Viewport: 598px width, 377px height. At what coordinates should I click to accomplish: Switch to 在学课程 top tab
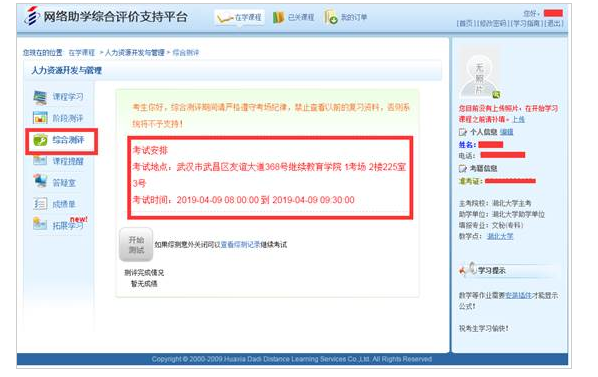(240, 17)
